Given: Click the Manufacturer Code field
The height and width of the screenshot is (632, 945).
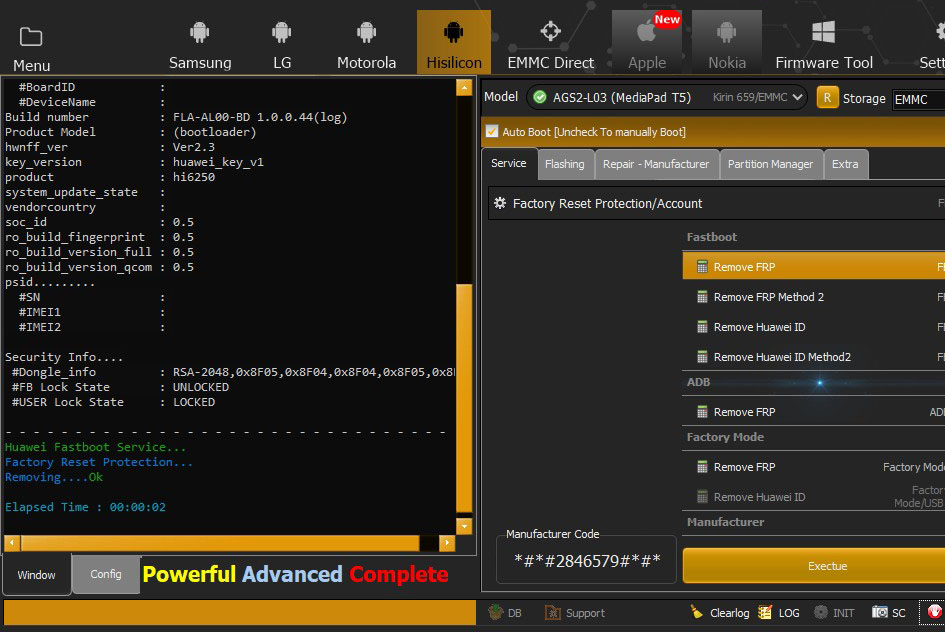Looking at the screenshot, I should coord(587,561).
